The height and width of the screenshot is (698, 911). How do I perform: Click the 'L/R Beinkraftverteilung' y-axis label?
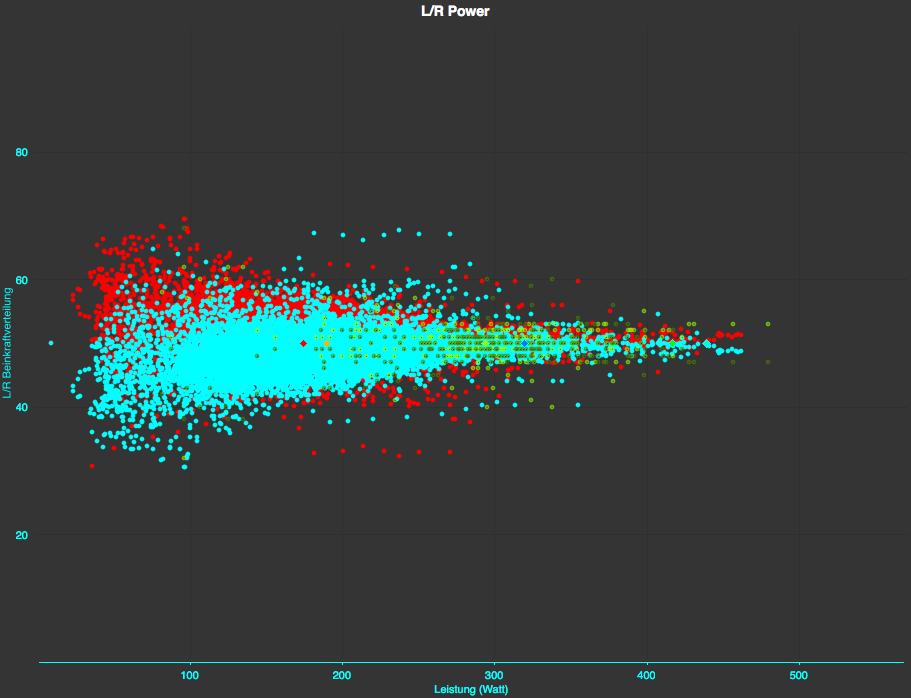pyautogui.click(x=7, y=343)
